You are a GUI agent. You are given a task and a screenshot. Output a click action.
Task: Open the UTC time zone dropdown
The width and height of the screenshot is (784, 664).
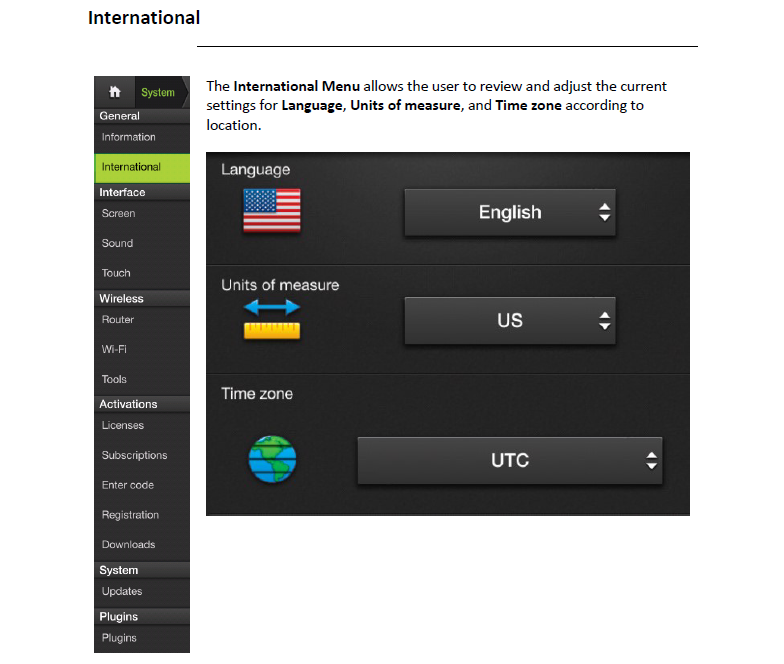click(x=510, y=460)
